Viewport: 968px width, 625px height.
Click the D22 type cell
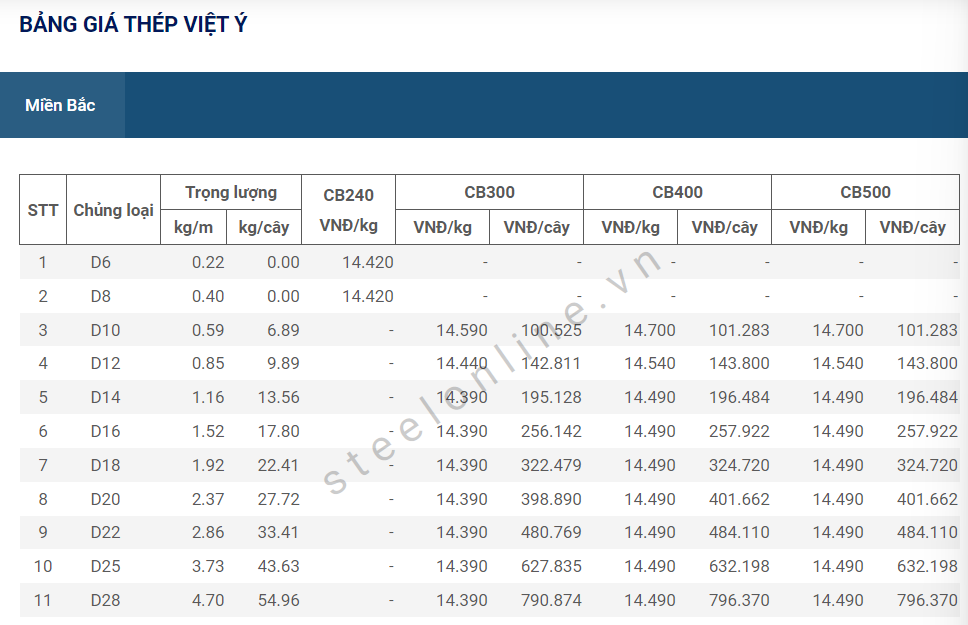(105, 532)
